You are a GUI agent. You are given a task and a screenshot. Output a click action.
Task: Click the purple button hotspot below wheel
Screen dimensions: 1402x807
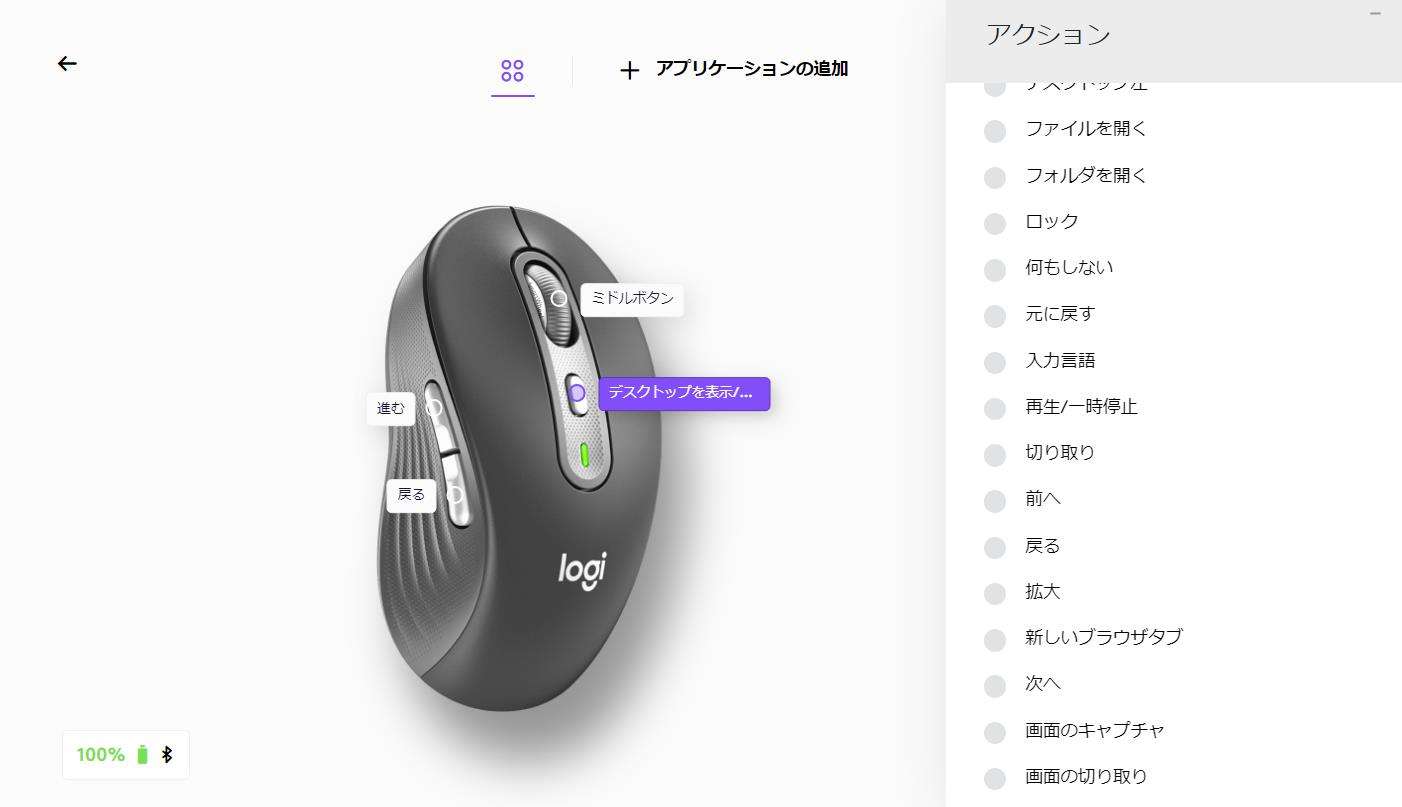[x=577, y=393]
